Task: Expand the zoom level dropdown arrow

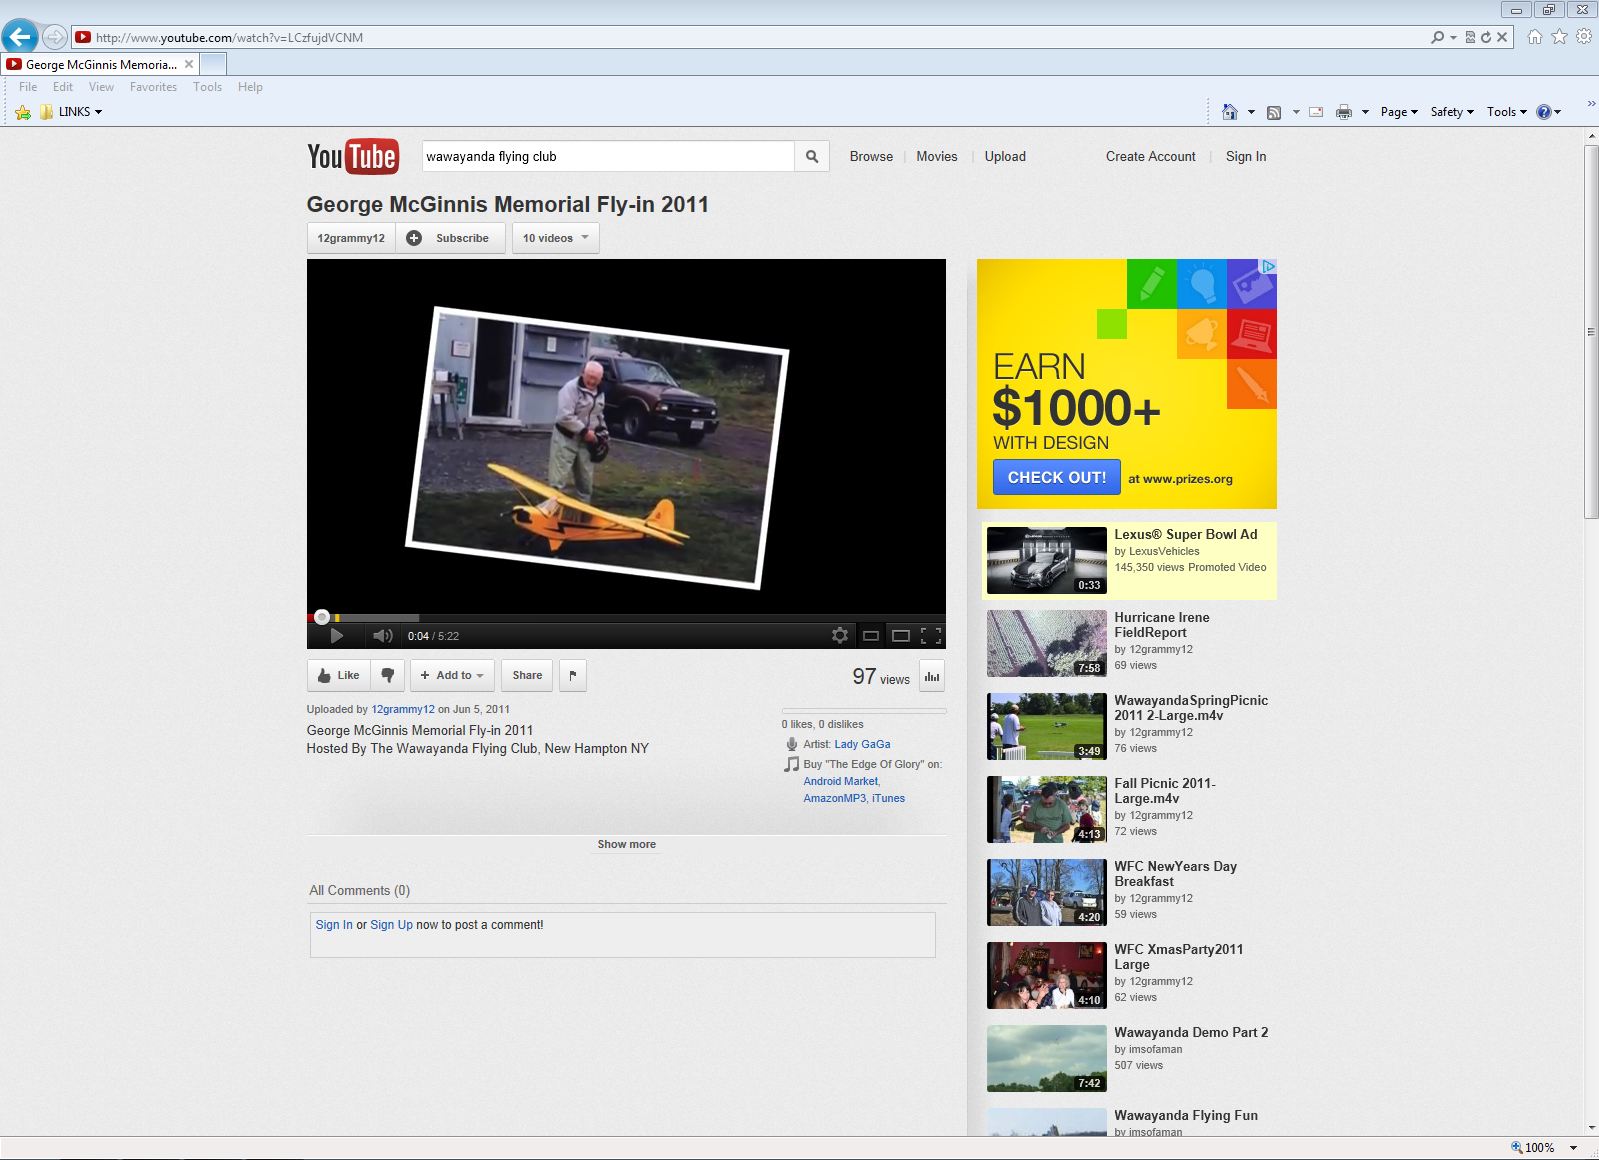Action: pos(1573,1148)
